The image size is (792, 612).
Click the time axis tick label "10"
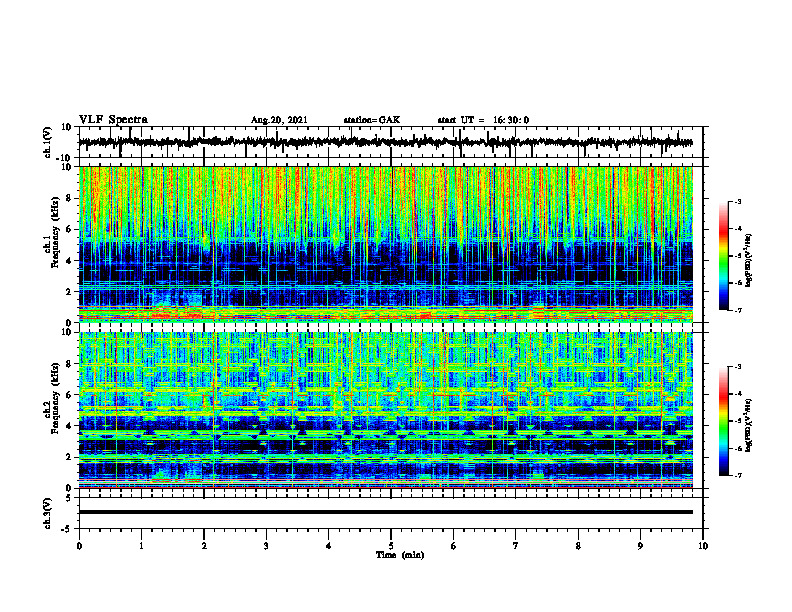pos(703,546)
